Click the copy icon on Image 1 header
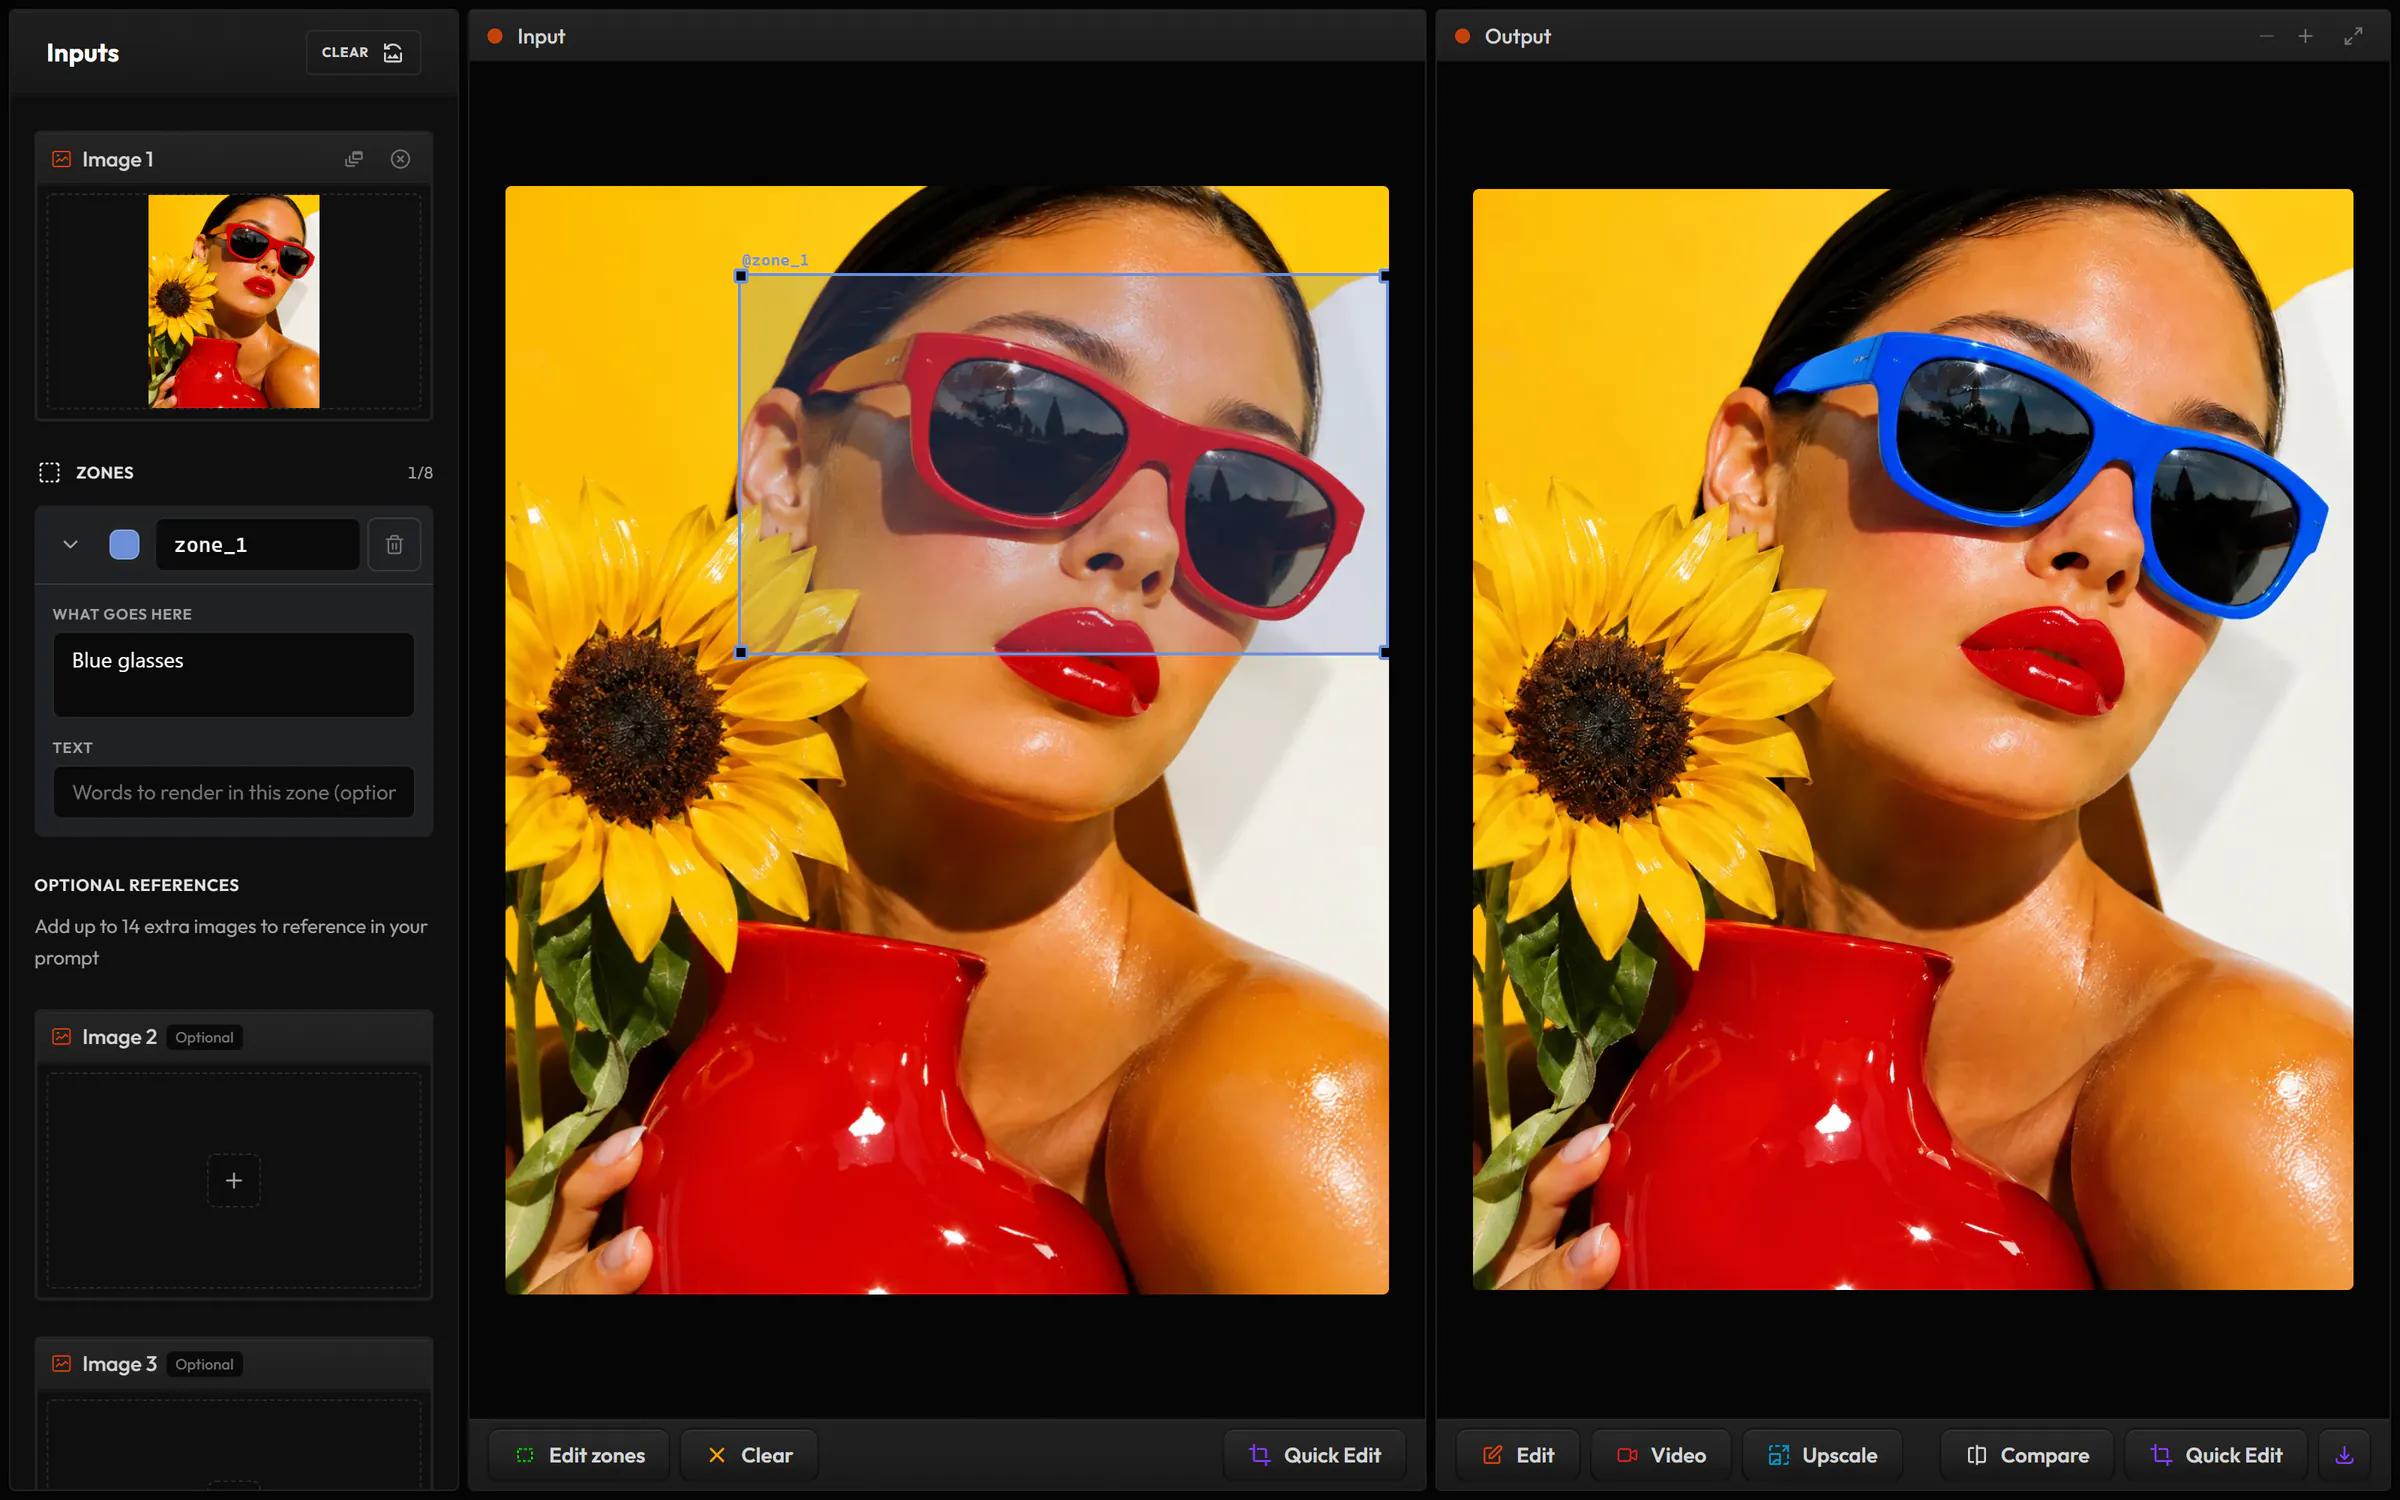Screen dimensions: 2400x1500 [354, 159]
